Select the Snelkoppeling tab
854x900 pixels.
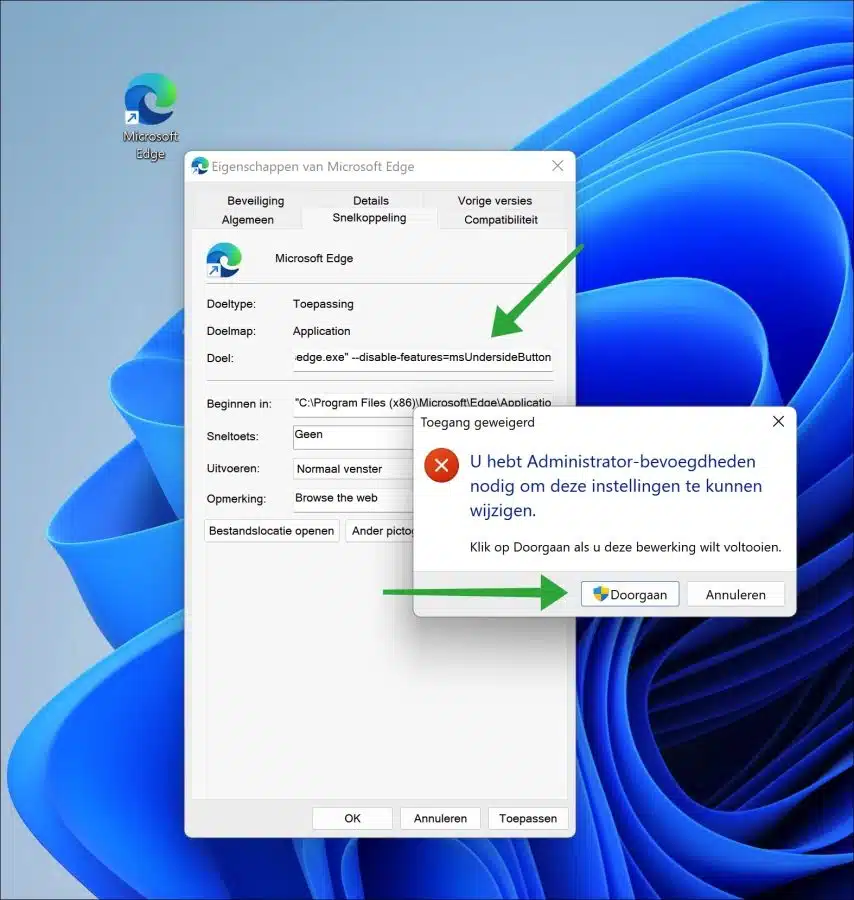tap(369, 218)
